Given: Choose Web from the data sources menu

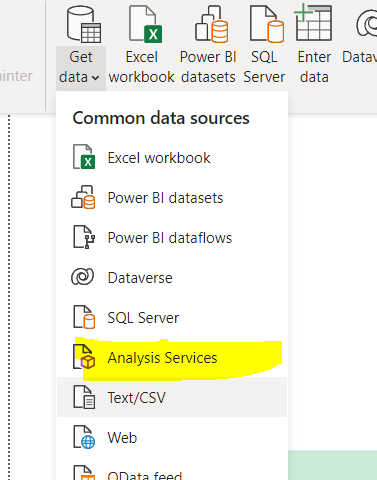Looking at the screenshot, I should pyautogui.click(x=172, y=437).
